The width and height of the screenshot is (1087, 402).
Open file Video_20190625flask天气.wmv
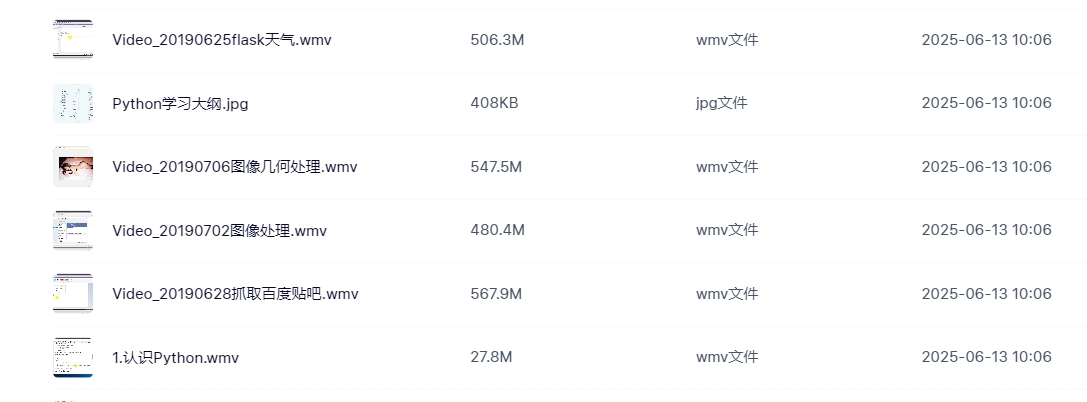click(222, 40)
